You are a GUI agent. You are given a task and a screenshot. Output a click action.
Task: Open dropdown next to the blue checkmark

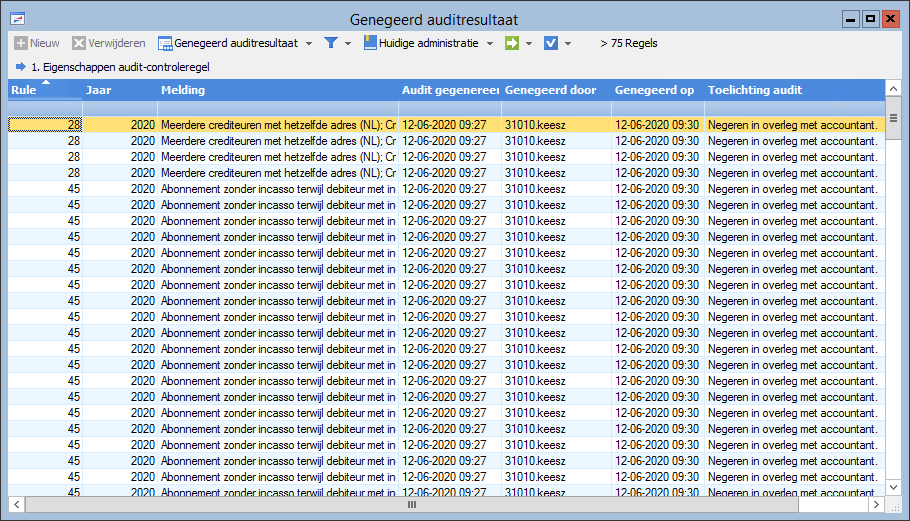568,44
